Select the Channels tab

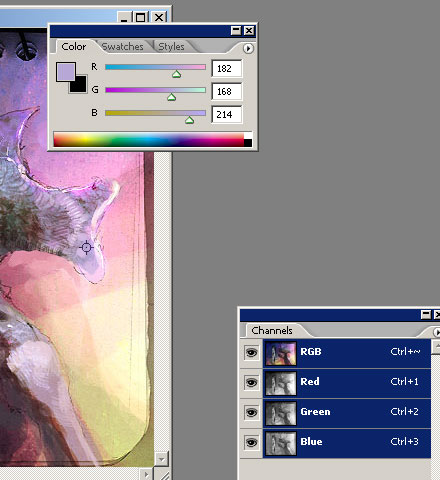tap(272, 330)
